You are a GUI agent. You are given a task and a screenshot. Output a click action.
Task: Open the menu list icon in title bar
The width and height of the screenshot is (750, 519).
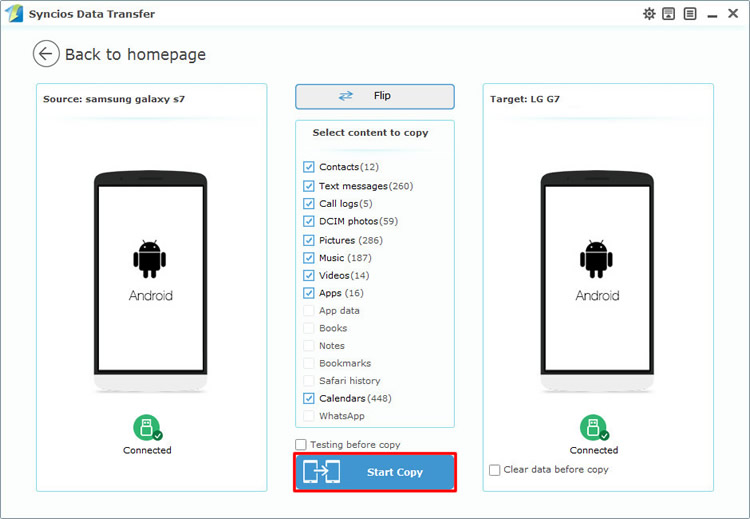[690, 14]
